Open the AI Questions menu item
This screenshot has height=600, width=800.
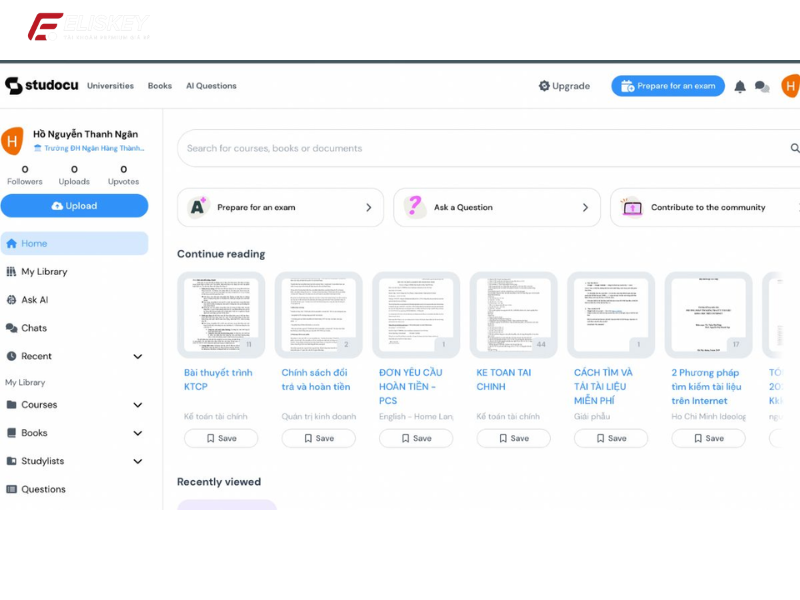tap(211, 86)
